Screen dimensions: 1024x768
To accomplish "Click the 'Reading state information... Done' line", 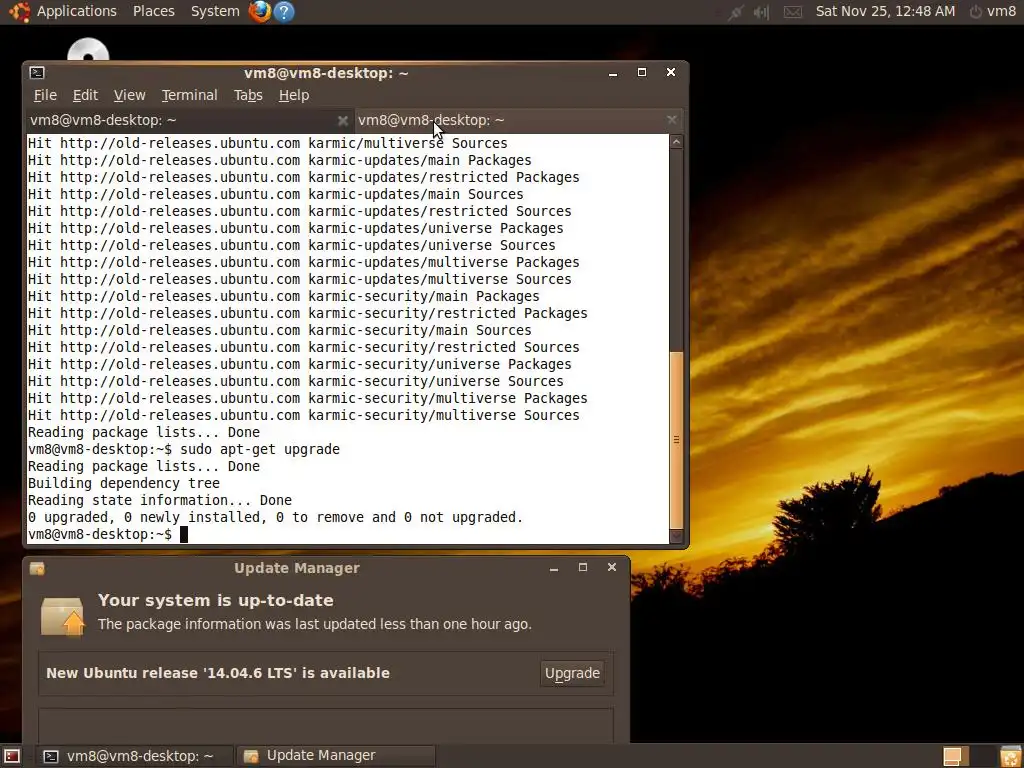I will click(159, 500).
